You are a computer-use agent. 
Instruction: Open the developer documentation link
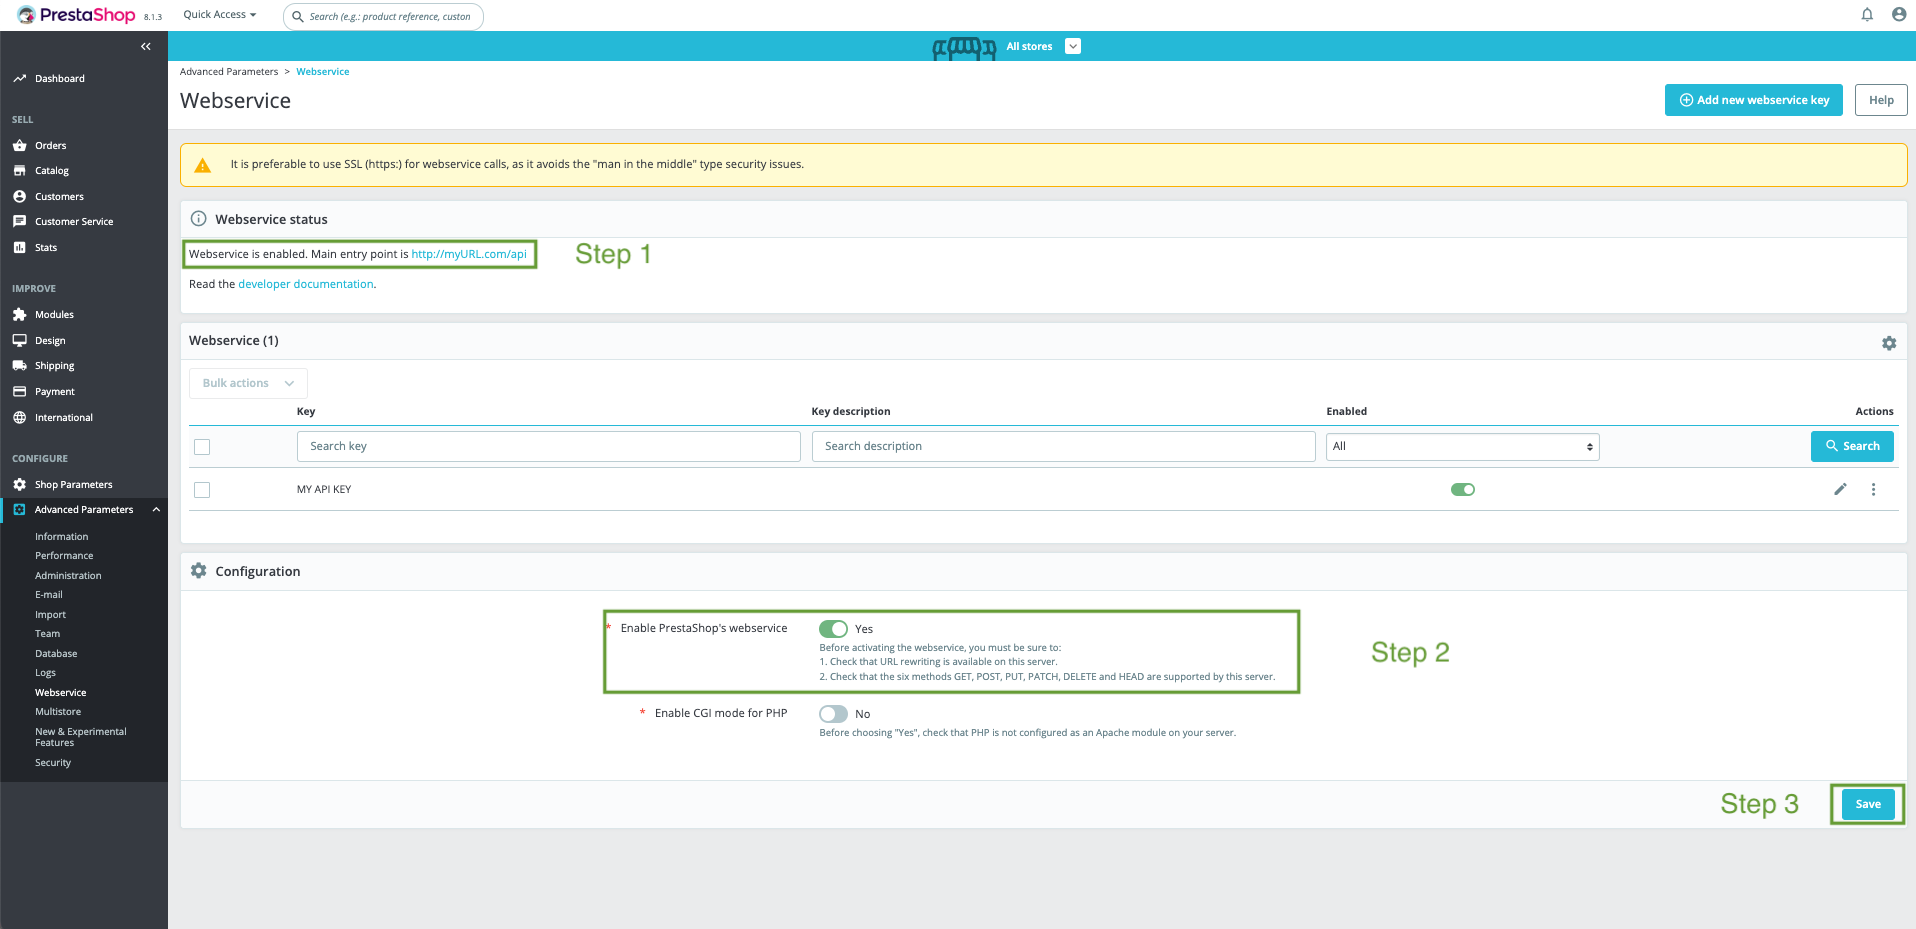point(305,284)
